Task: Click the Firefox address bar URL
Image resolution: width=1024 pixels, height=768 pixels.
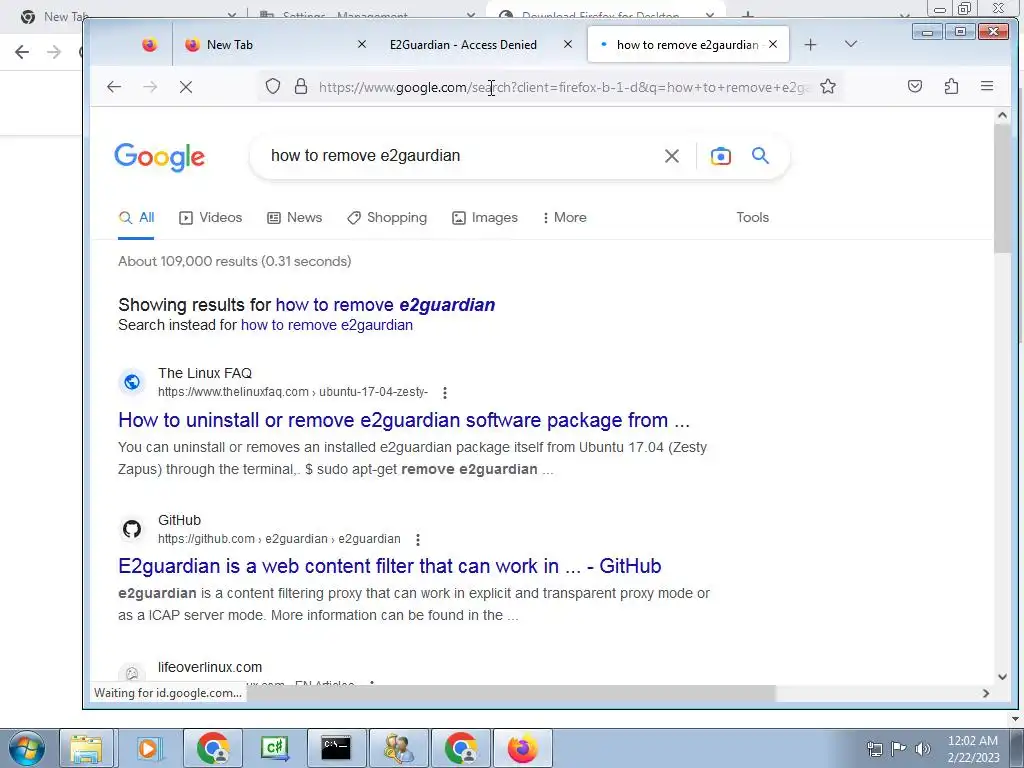Action: coord(565,87)
